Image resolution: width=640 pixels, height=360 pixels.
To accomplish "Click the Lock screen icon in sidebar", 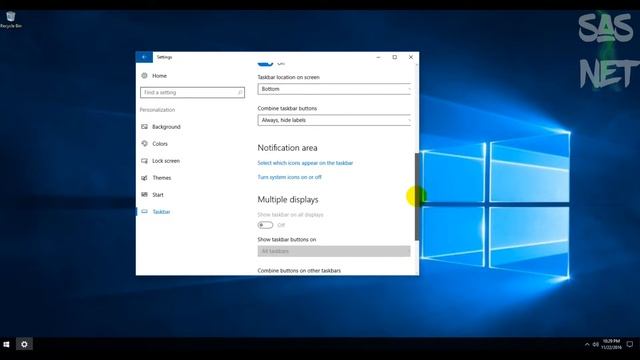I will pos(144,161).
